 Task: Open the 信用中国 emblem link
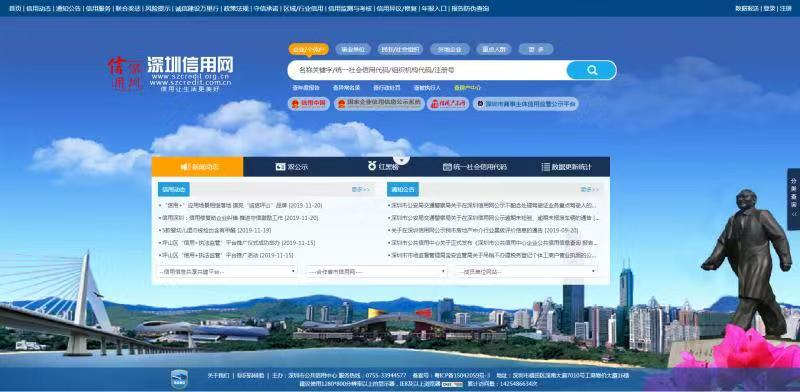point(309,104)
